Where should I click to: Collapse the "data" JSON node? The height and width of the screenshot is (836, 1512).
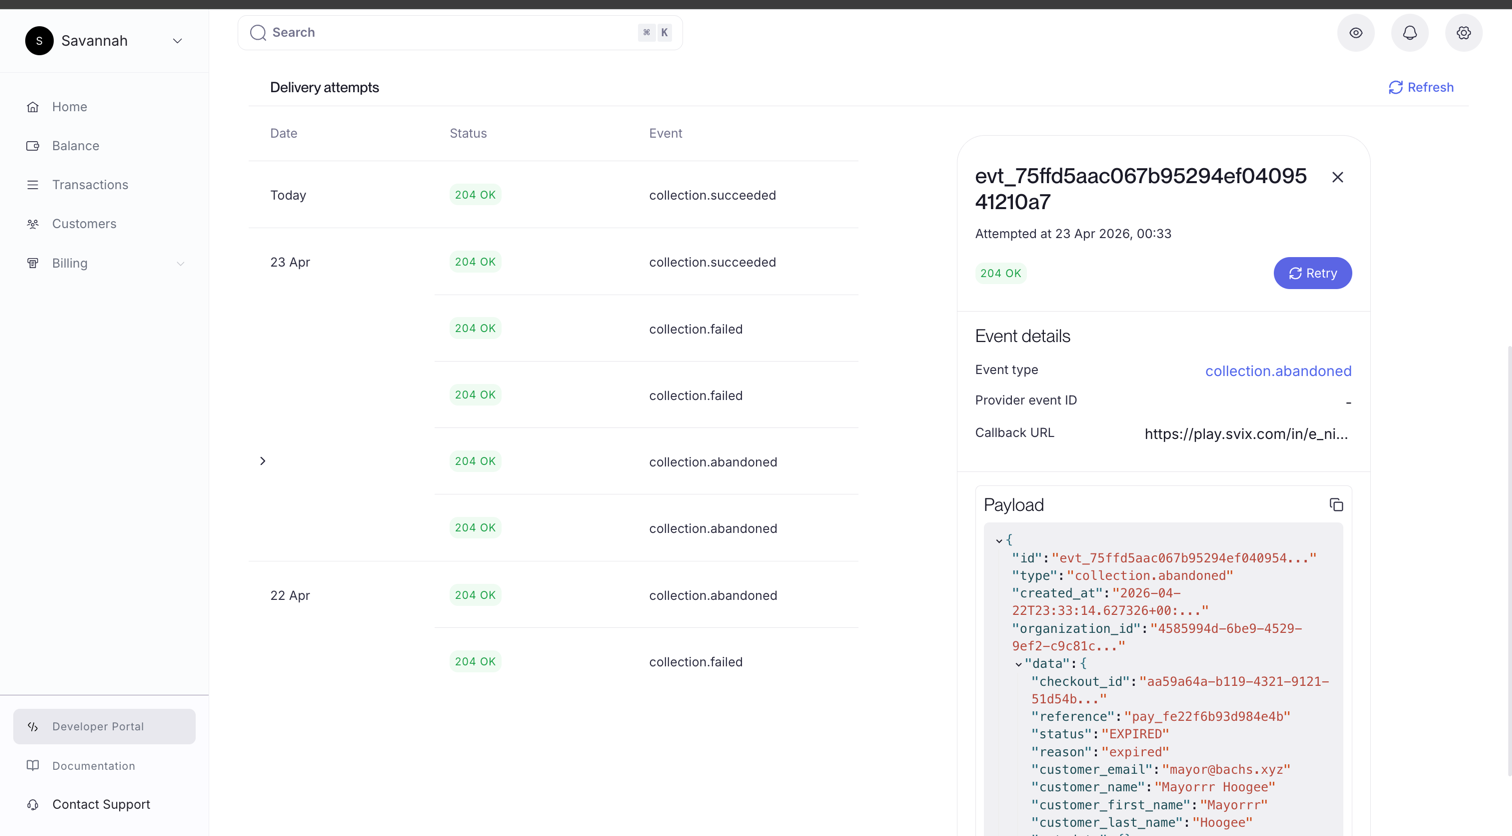pyautogui.click(x=1019, y=664)
